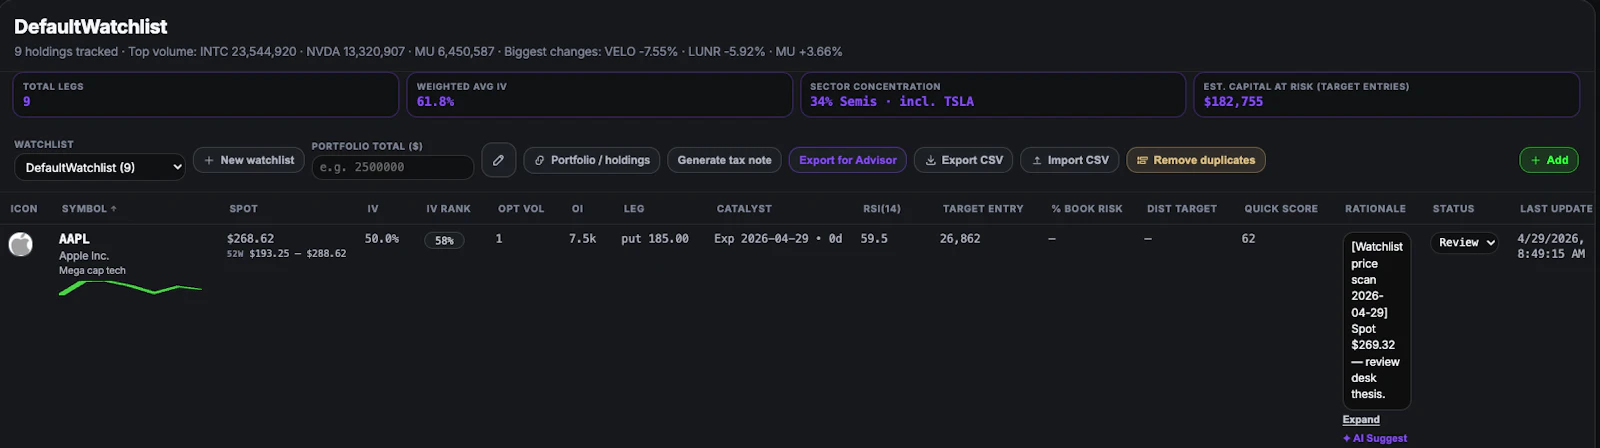Image resolution: width=1600 pixels, height=448 pixels.
Task: Sort by the Dist Target column header
Action: coord(1182,209)
